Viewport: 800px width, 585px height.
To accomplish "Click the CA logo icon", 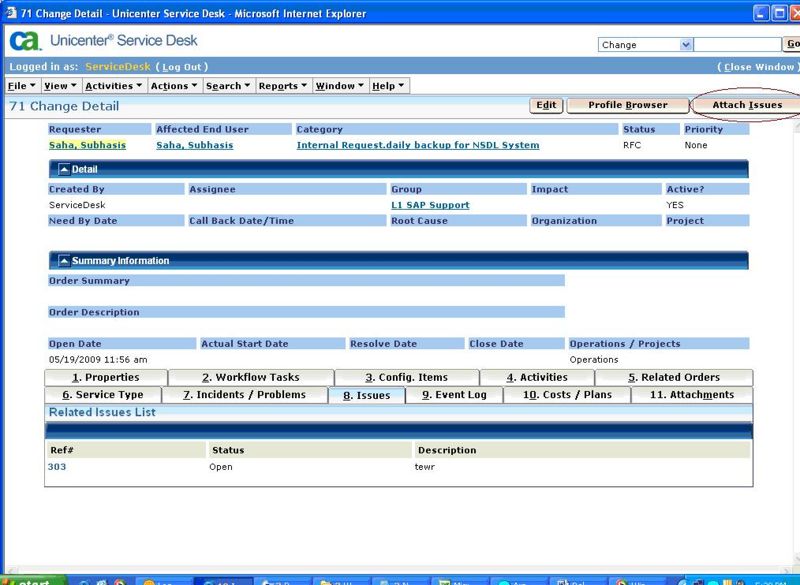I will point(25,41).
